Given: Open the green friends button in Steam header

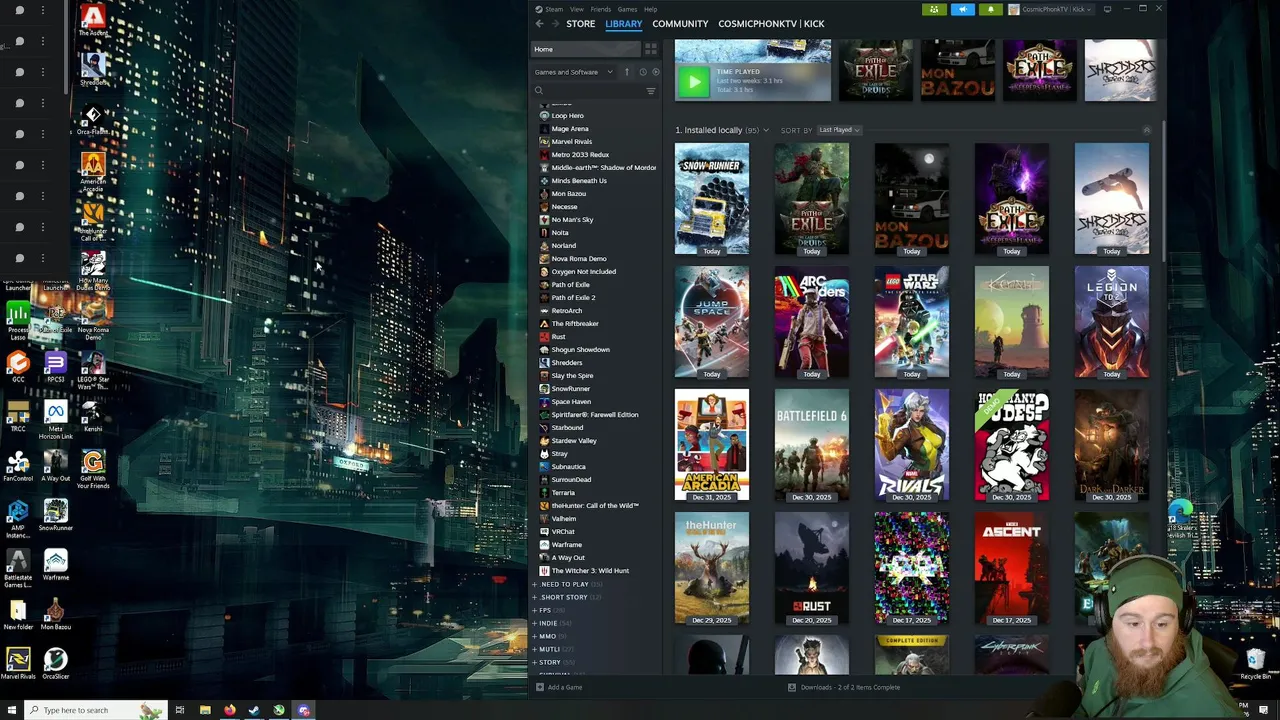Looking at the screenshot, I should coord(934,9).
